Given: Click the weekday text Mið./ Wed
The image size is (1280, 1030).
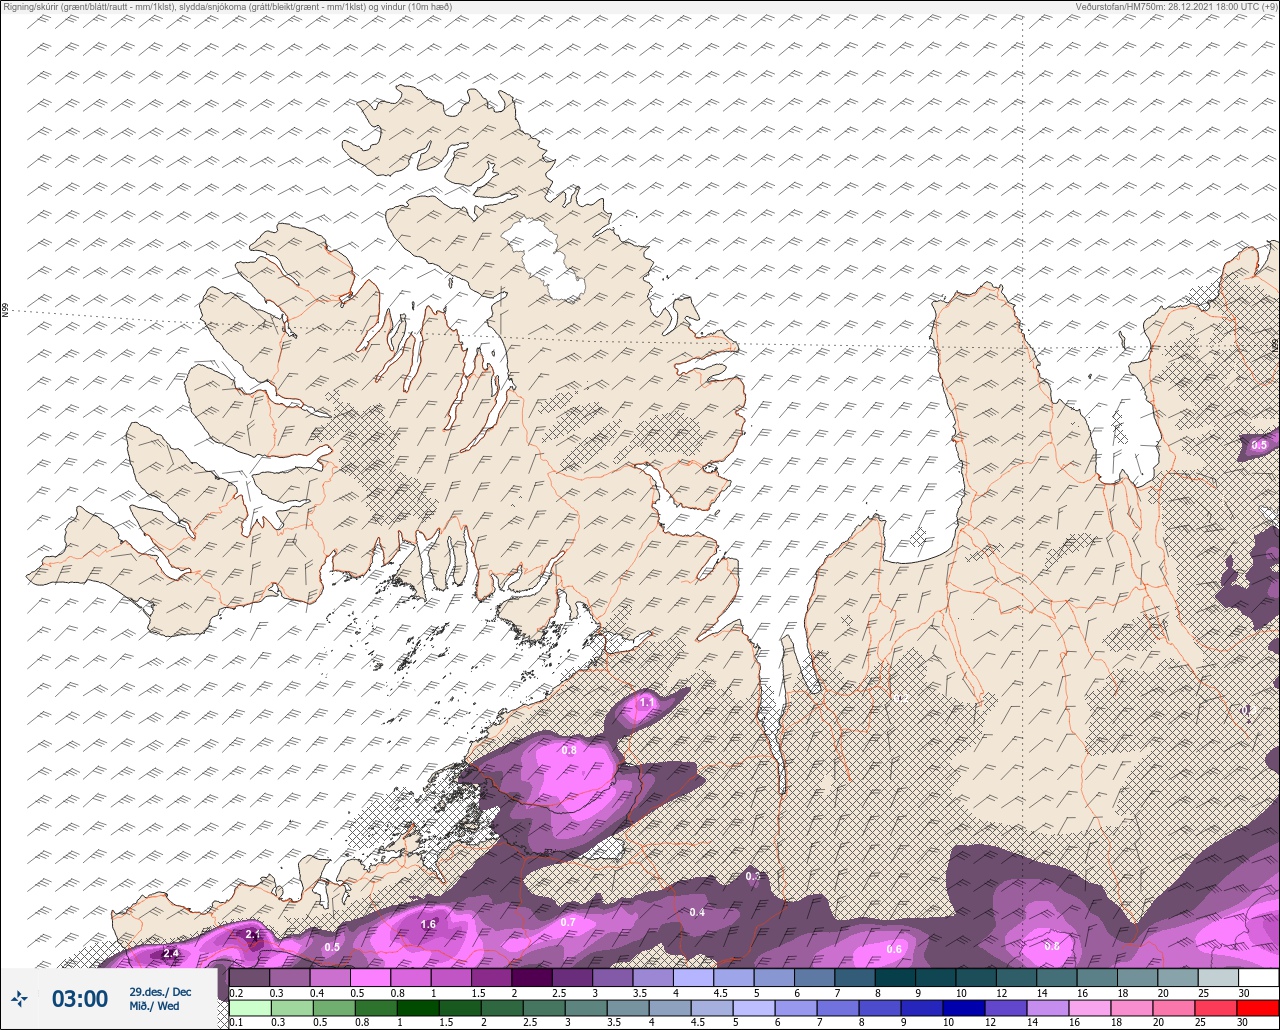Looking at the screenshot, I should [x=154, y=1006].
